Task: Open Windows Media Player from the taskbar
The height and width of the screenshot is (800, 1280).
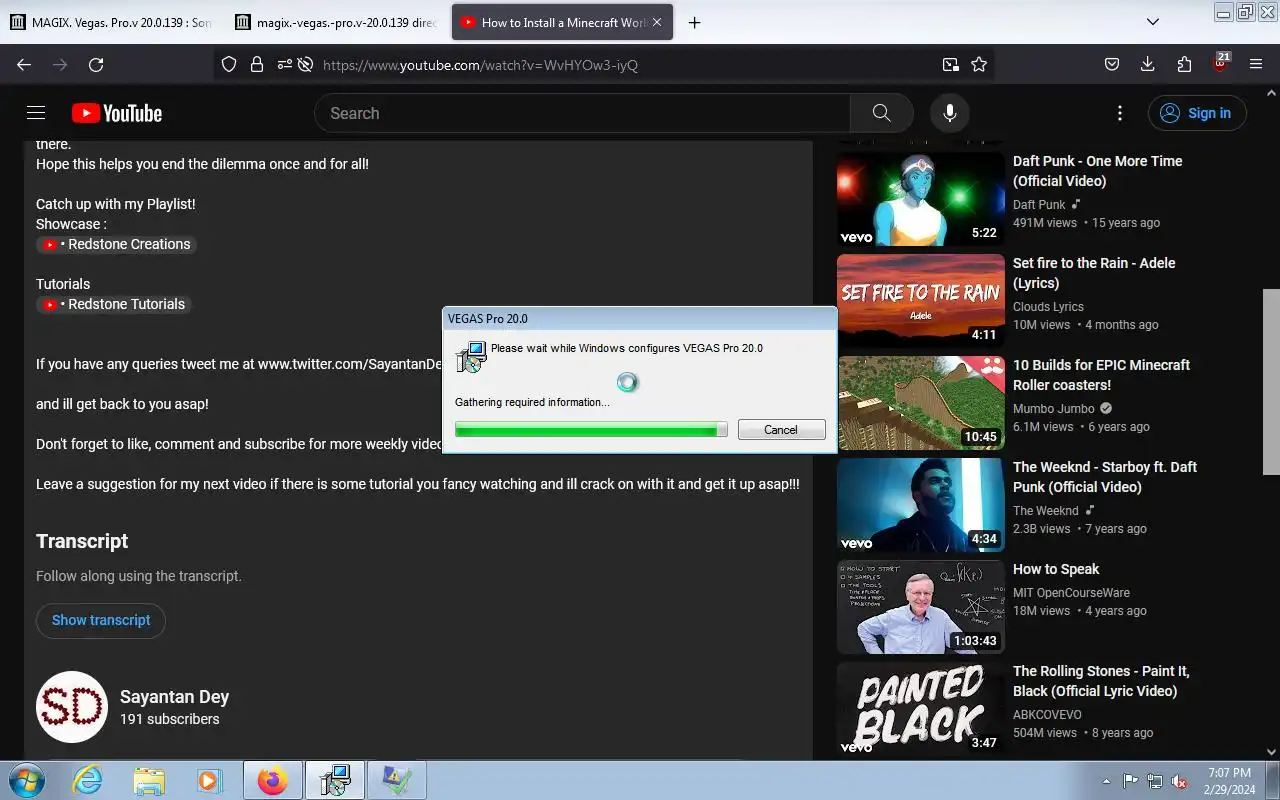Action: click(x=209, y=780)
